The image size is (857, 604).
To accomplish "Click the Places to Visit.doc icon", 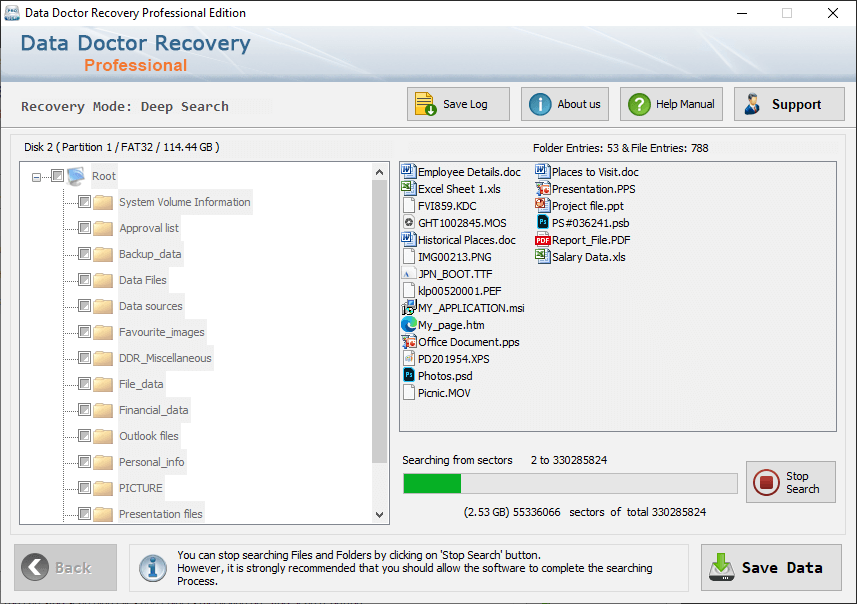I will pos(542,172).
